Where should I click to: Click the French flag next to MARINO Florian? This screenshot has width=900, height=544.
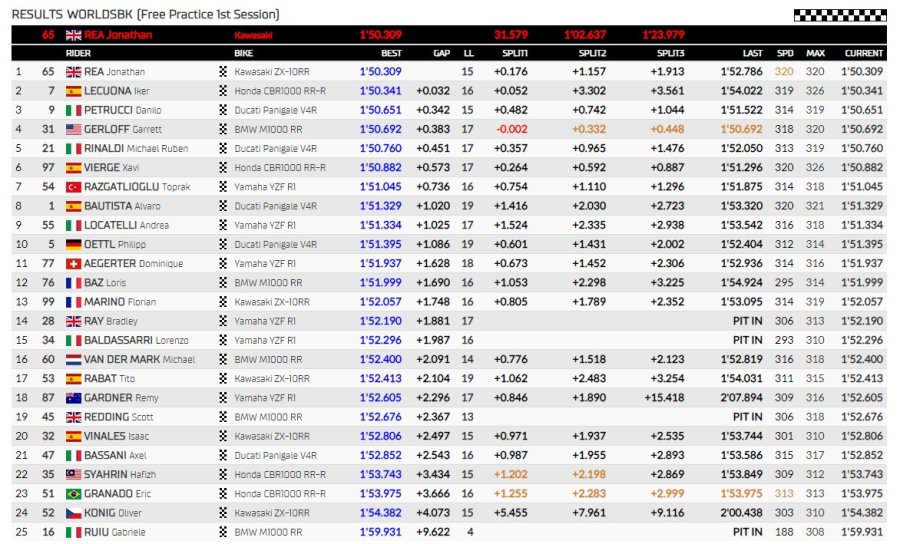point(73,302)
